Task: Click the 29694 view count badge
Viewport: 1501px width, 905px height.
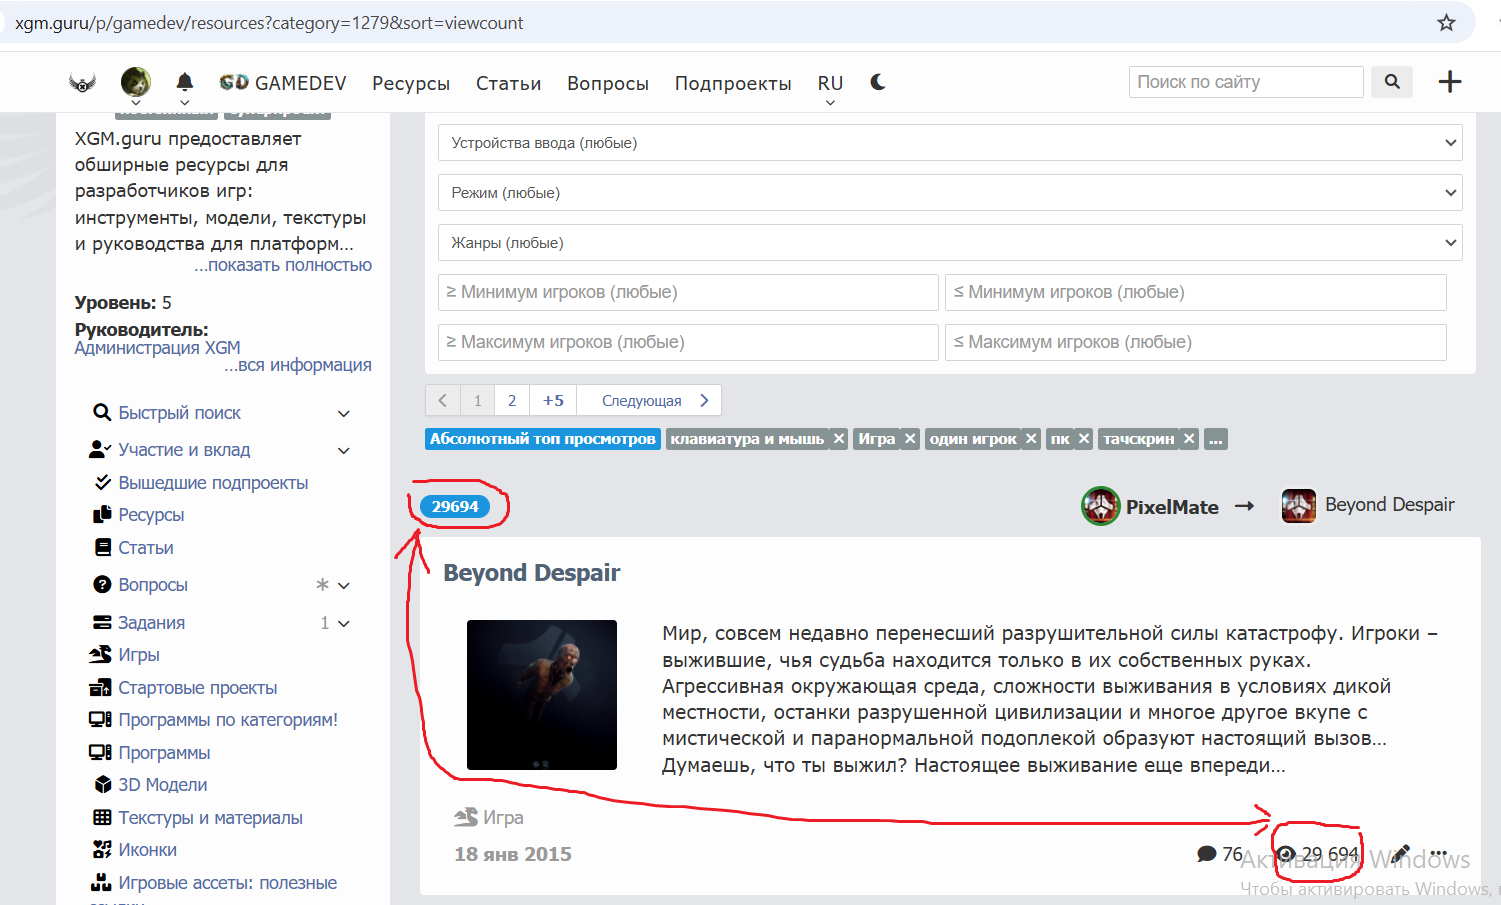Action: (455, 506)
